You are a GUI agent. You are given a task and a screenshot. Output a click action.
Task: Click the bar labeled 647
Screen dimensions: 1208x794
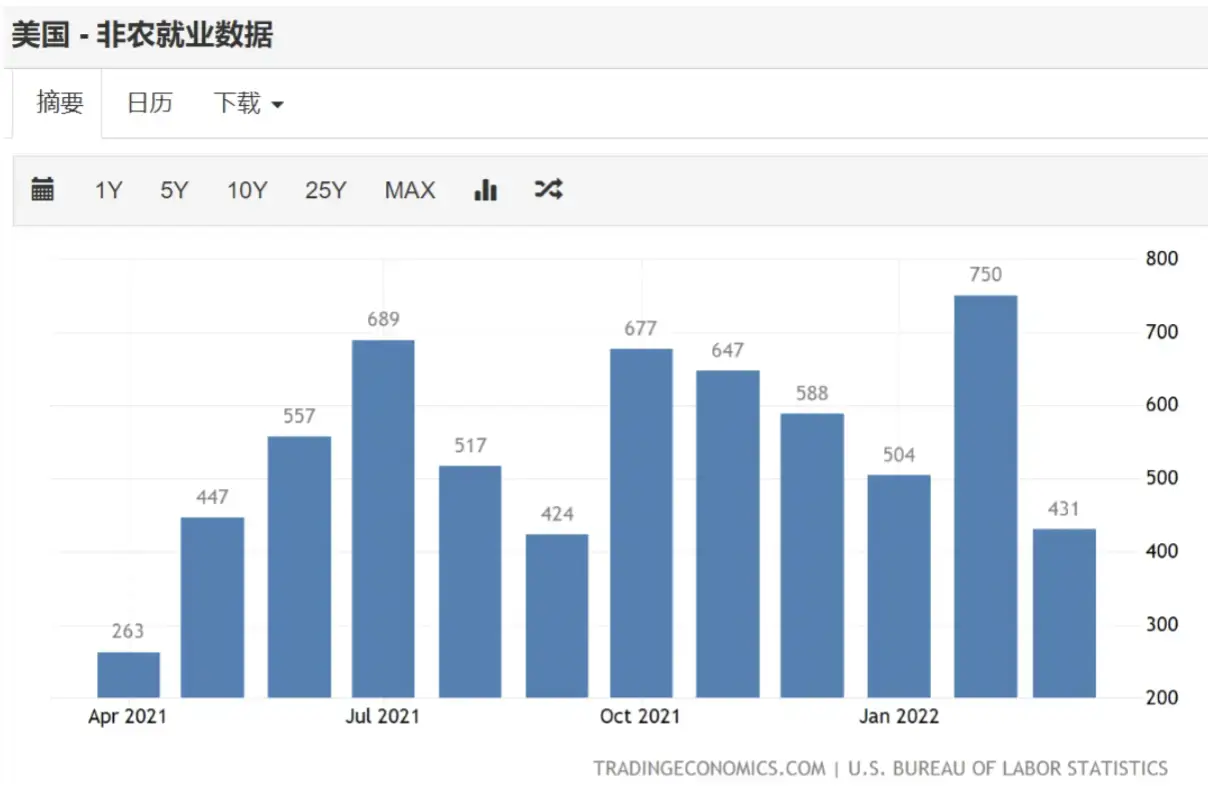pos(728,534)
